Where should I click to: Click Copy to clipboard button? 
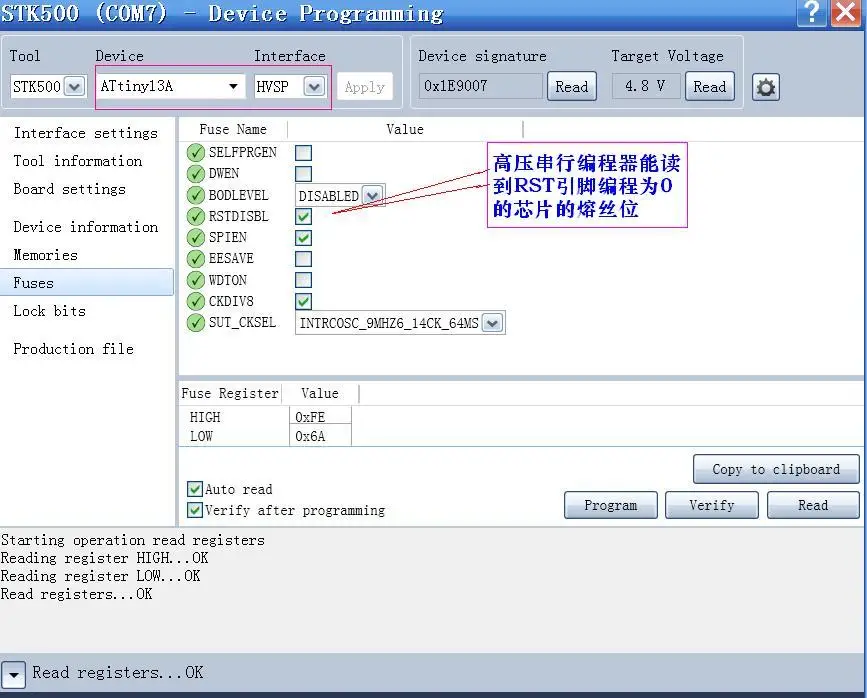(776, 469)
